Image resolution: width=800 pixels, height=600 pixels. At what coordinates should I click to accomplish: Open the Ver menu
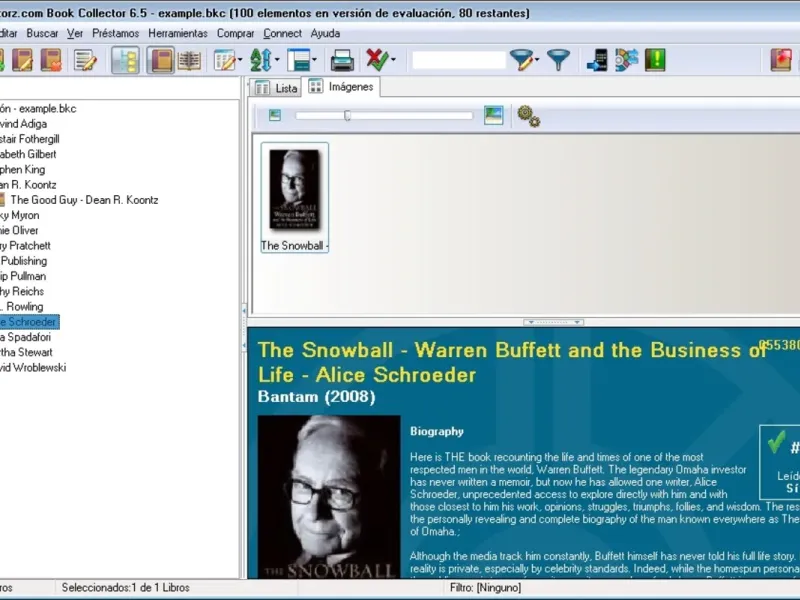coord(74,34)
